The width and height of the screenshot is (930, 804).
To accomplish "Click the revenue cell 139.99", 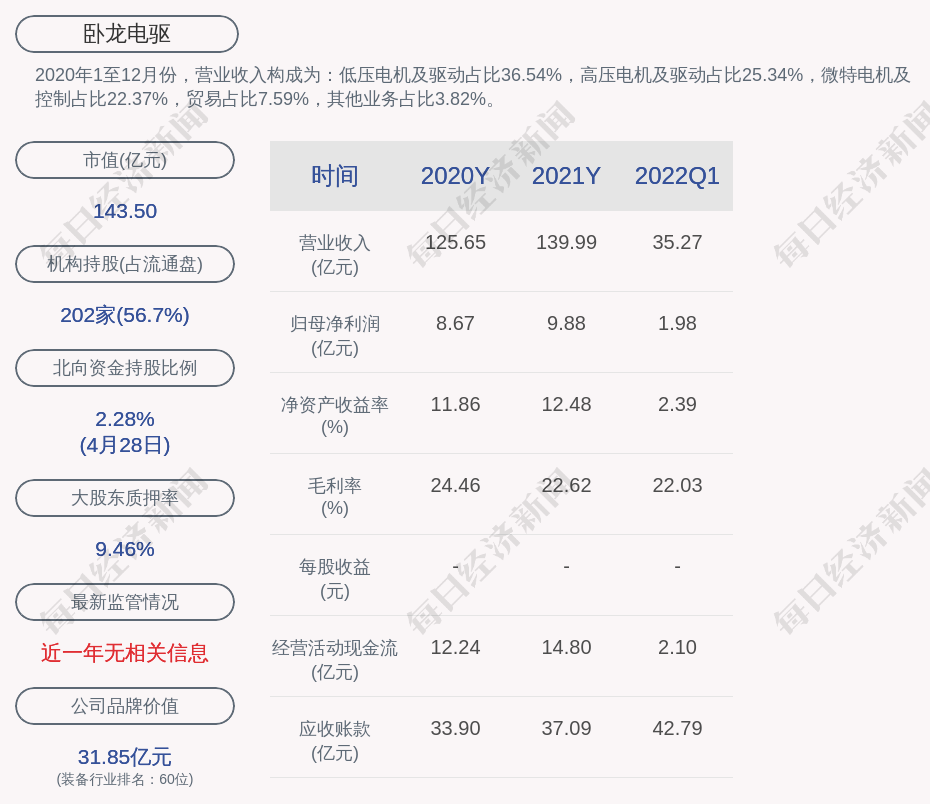I will (x=566, y=242).
